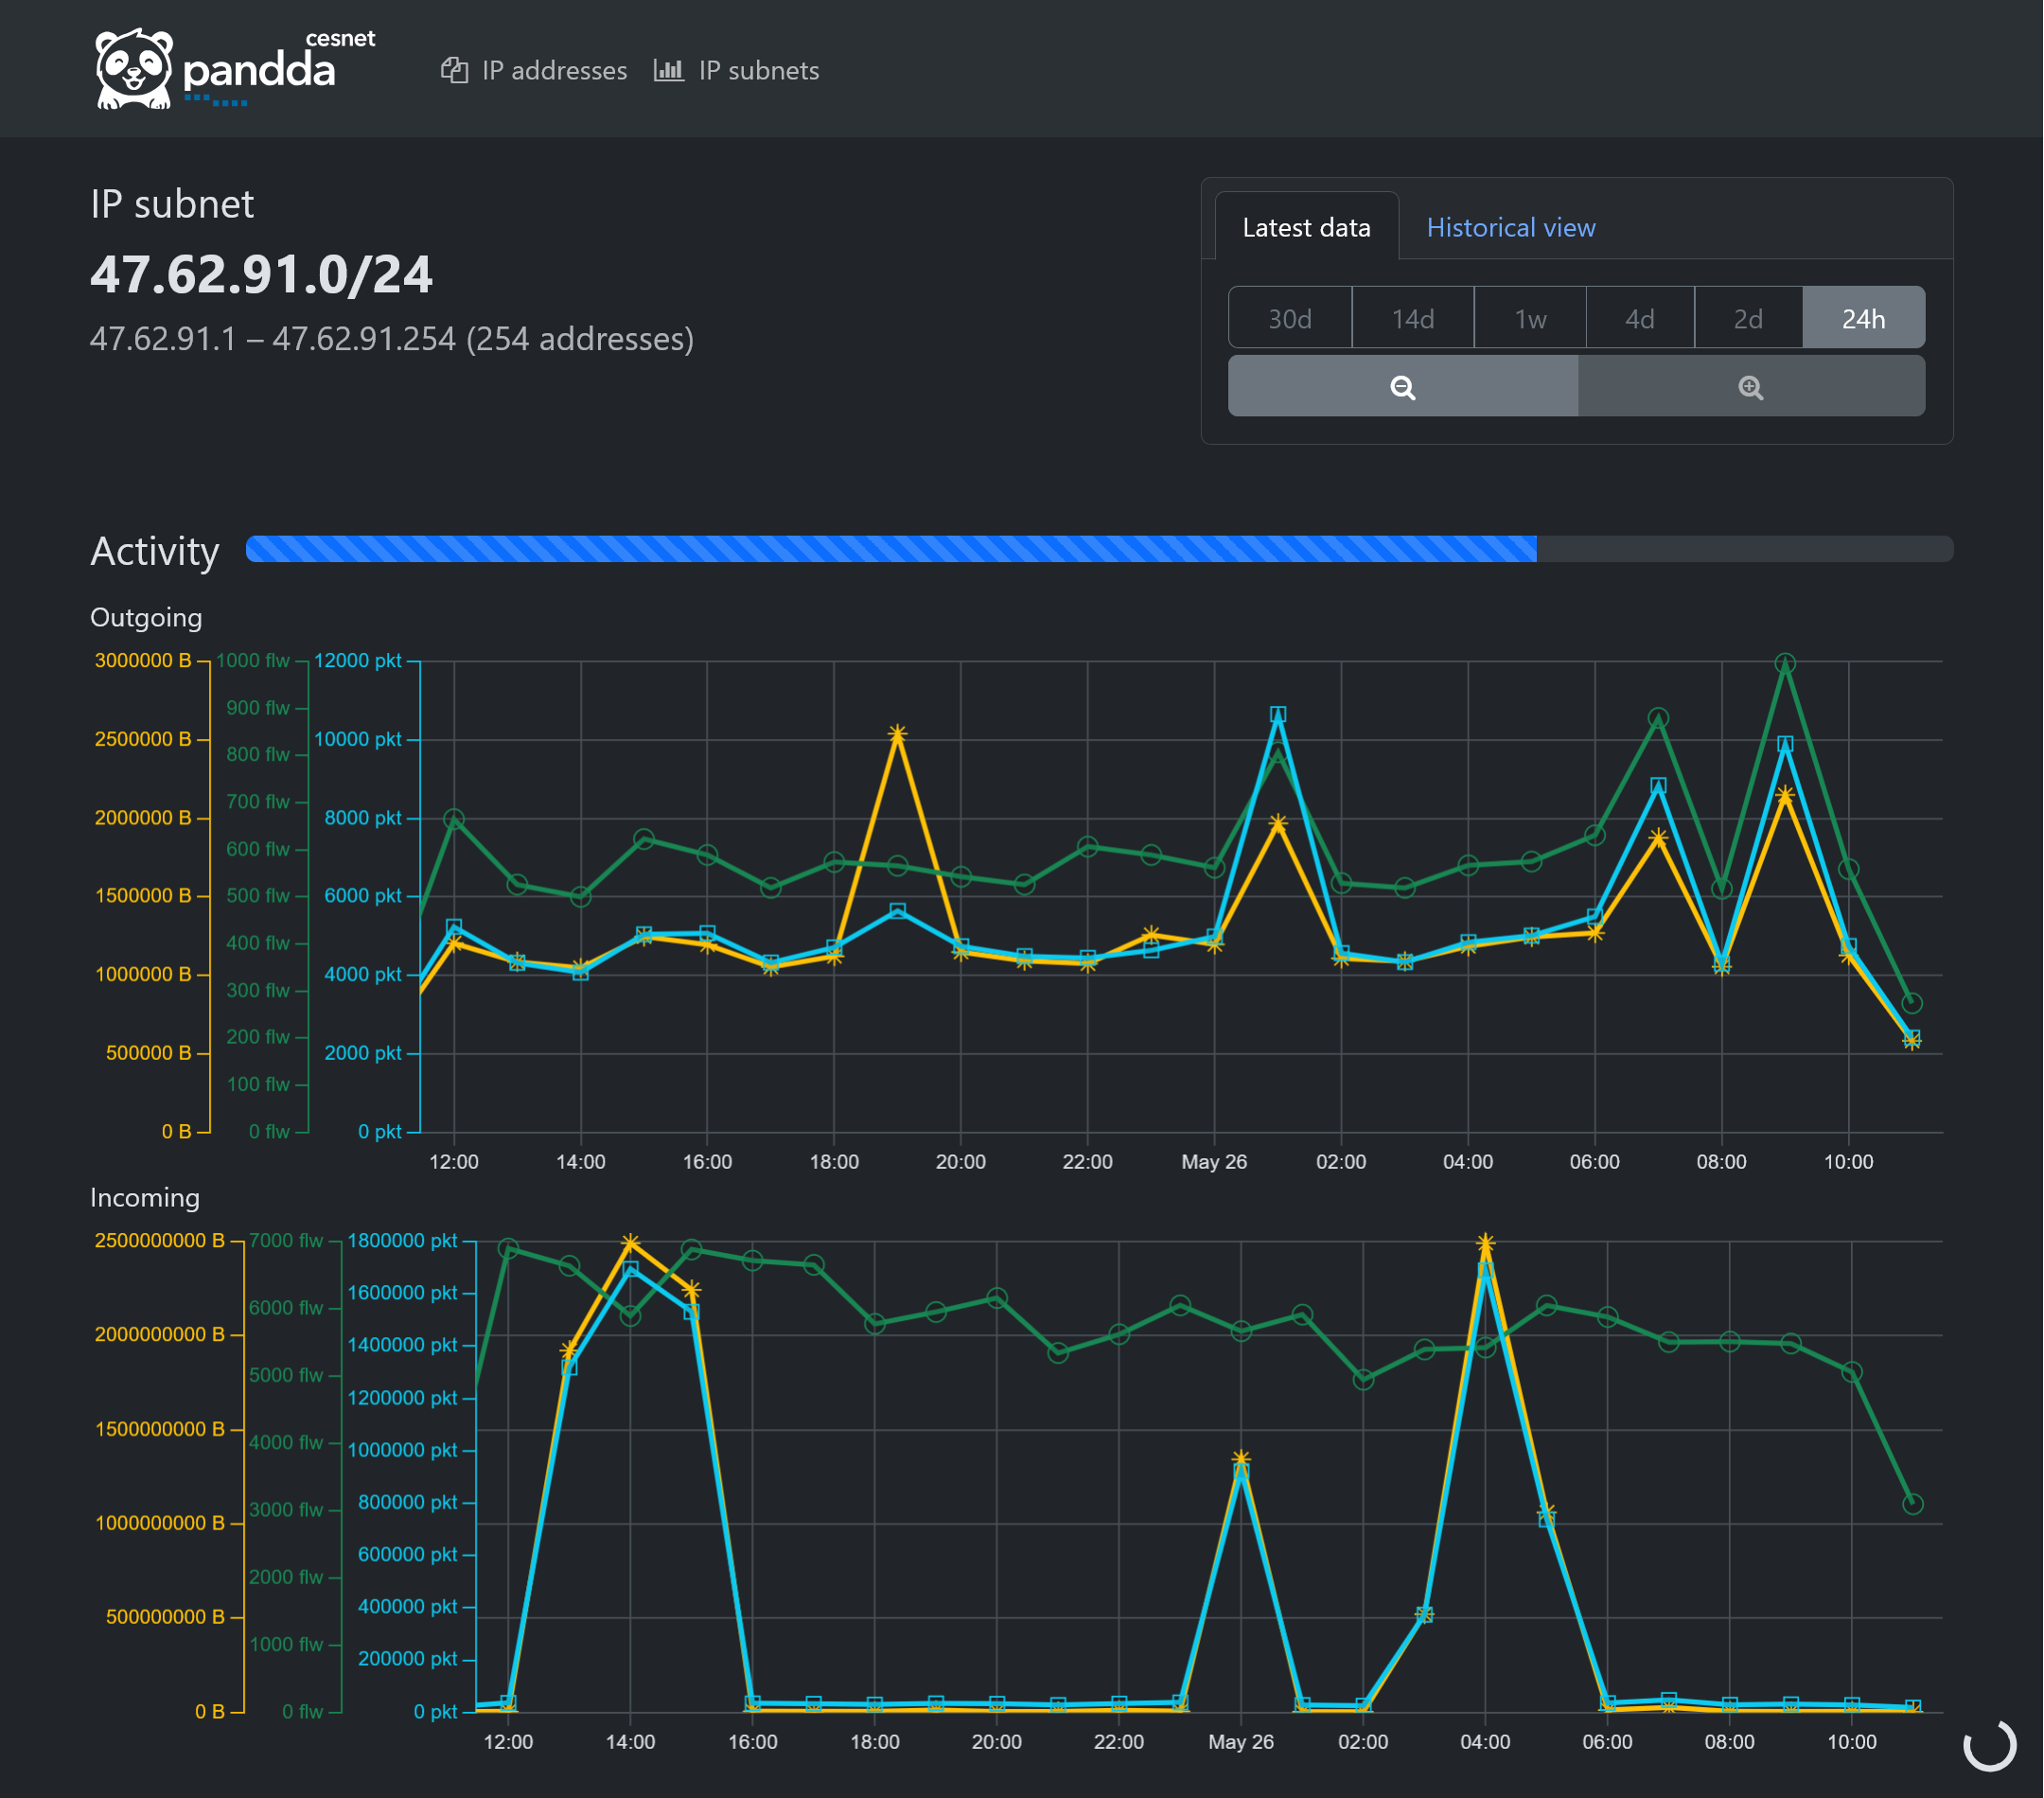Select the IP subnets chart icon
Viewport: 2044px width, 1798px height.
click(668, 70)
